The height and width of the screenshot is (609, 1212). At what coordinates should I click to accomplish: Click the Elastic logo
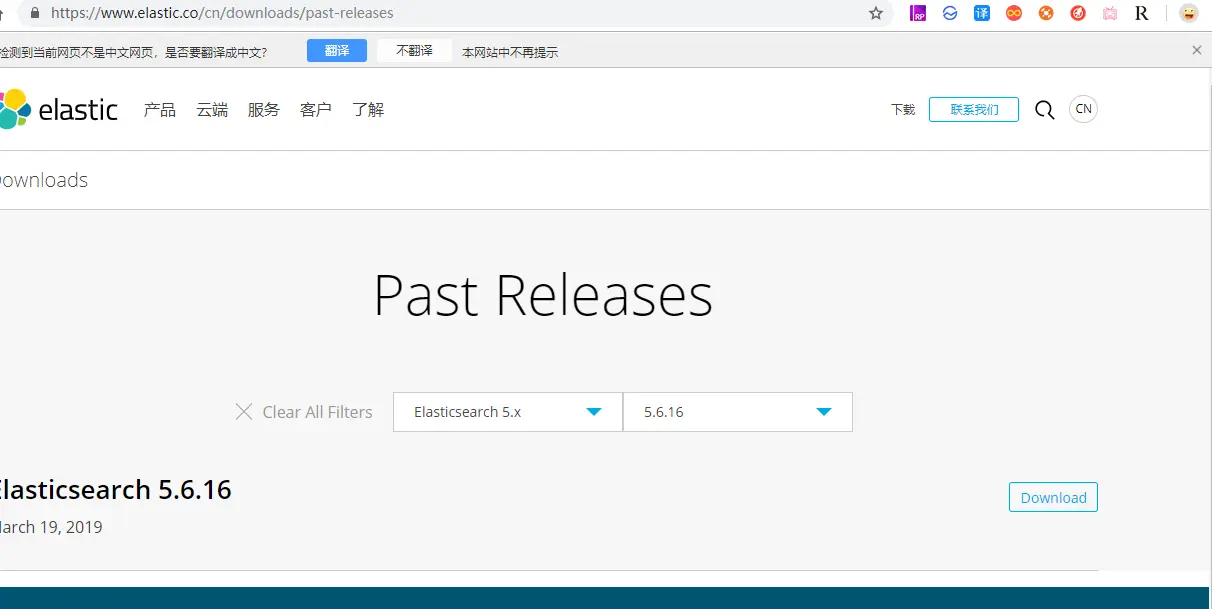click(59, 109)
